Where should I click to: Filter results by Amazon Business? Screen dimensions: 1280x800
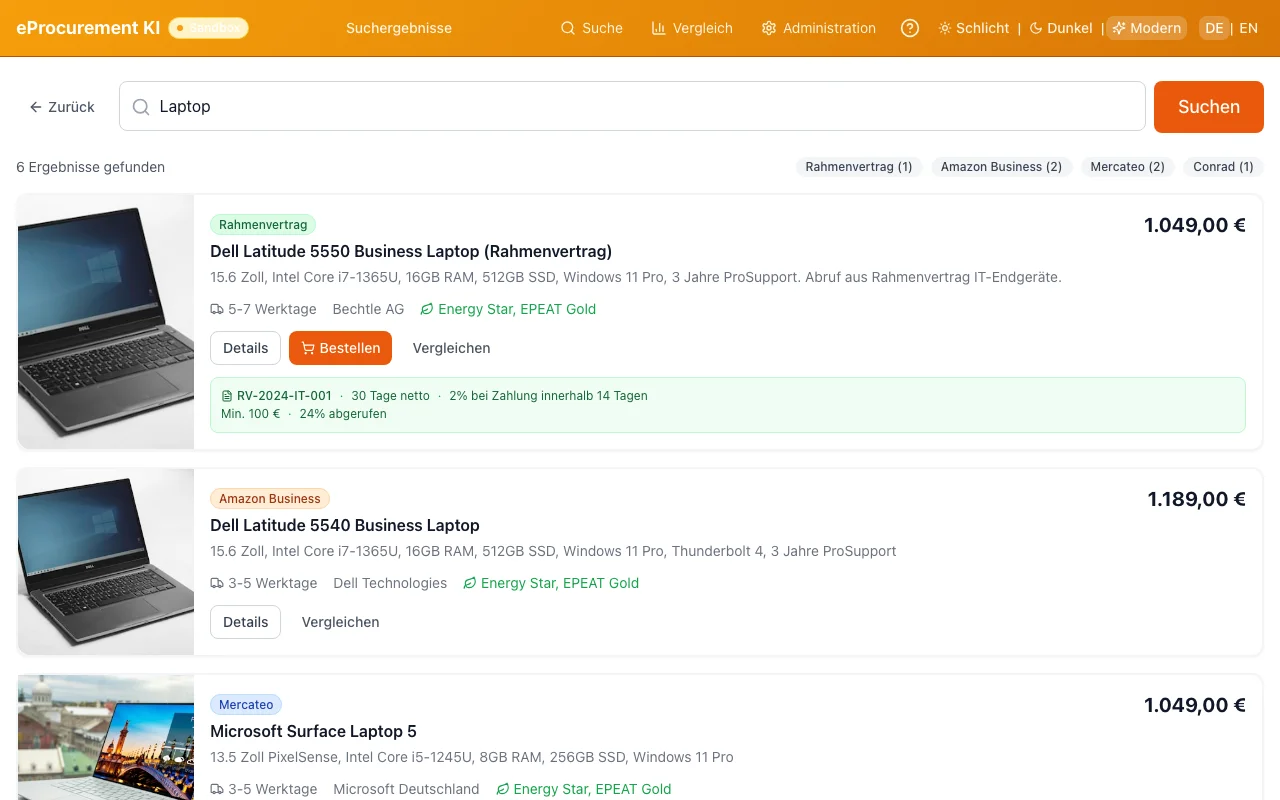click(1001, 167)
